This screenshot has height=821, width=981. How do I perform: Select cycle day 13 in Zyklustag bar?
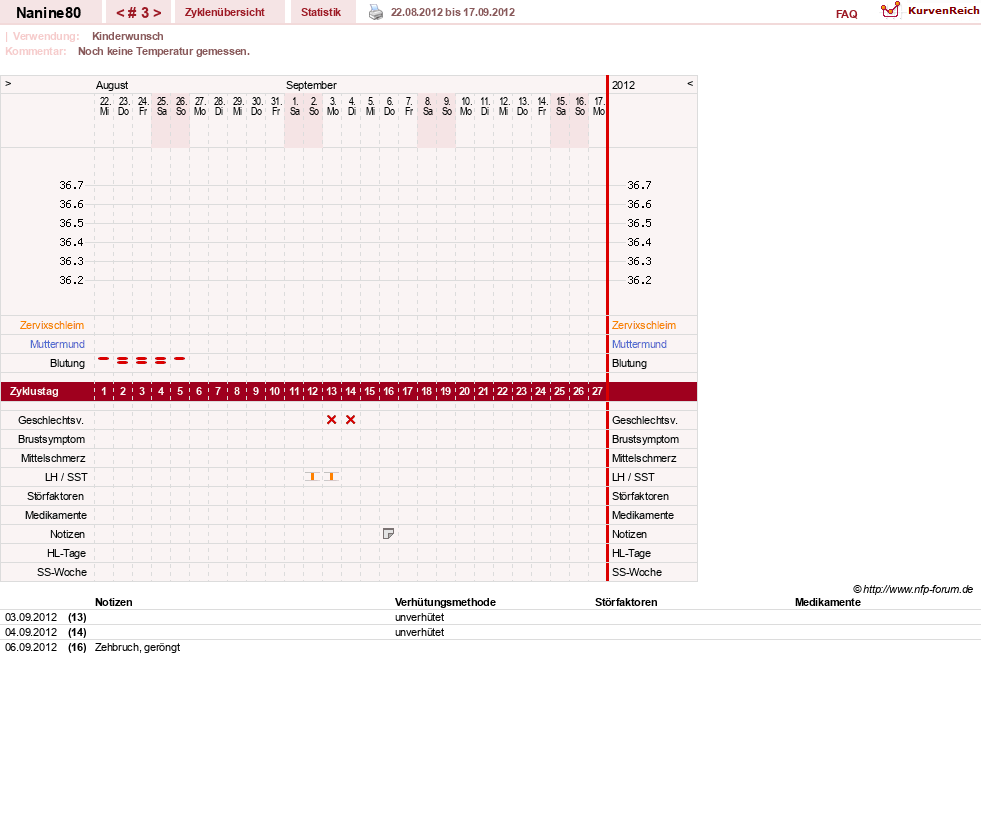click(x=332, y=391)
